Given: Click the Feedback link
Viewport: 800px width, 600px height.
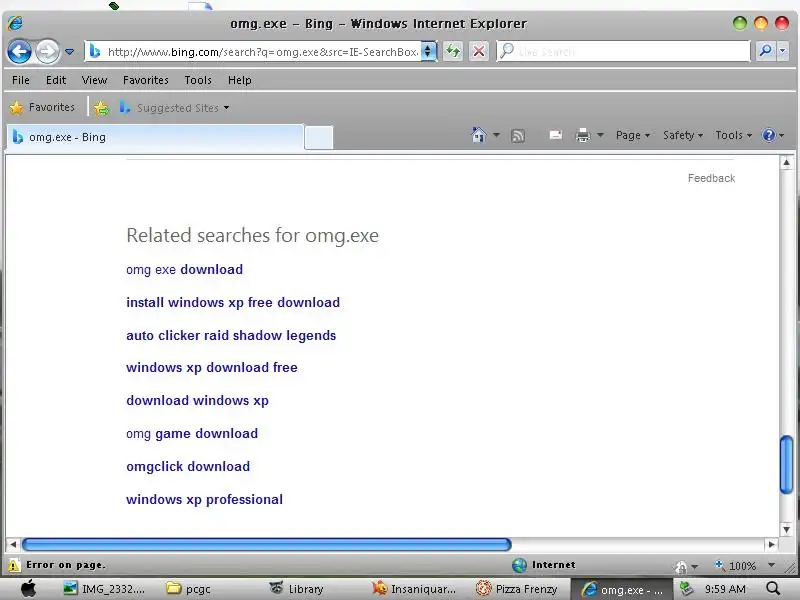Looking at the screenshot, I should coord(711,178).
